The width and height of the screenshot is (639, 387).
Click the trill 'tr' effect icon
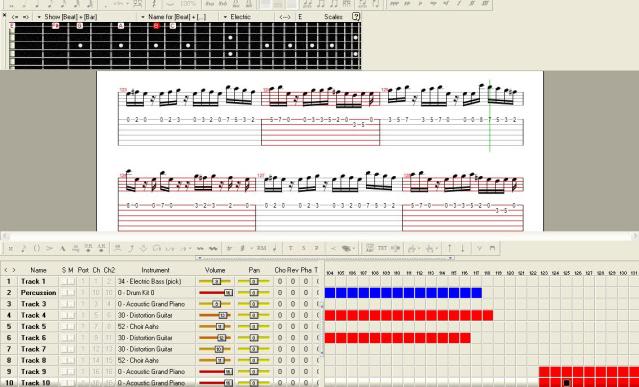coord(229,248)
